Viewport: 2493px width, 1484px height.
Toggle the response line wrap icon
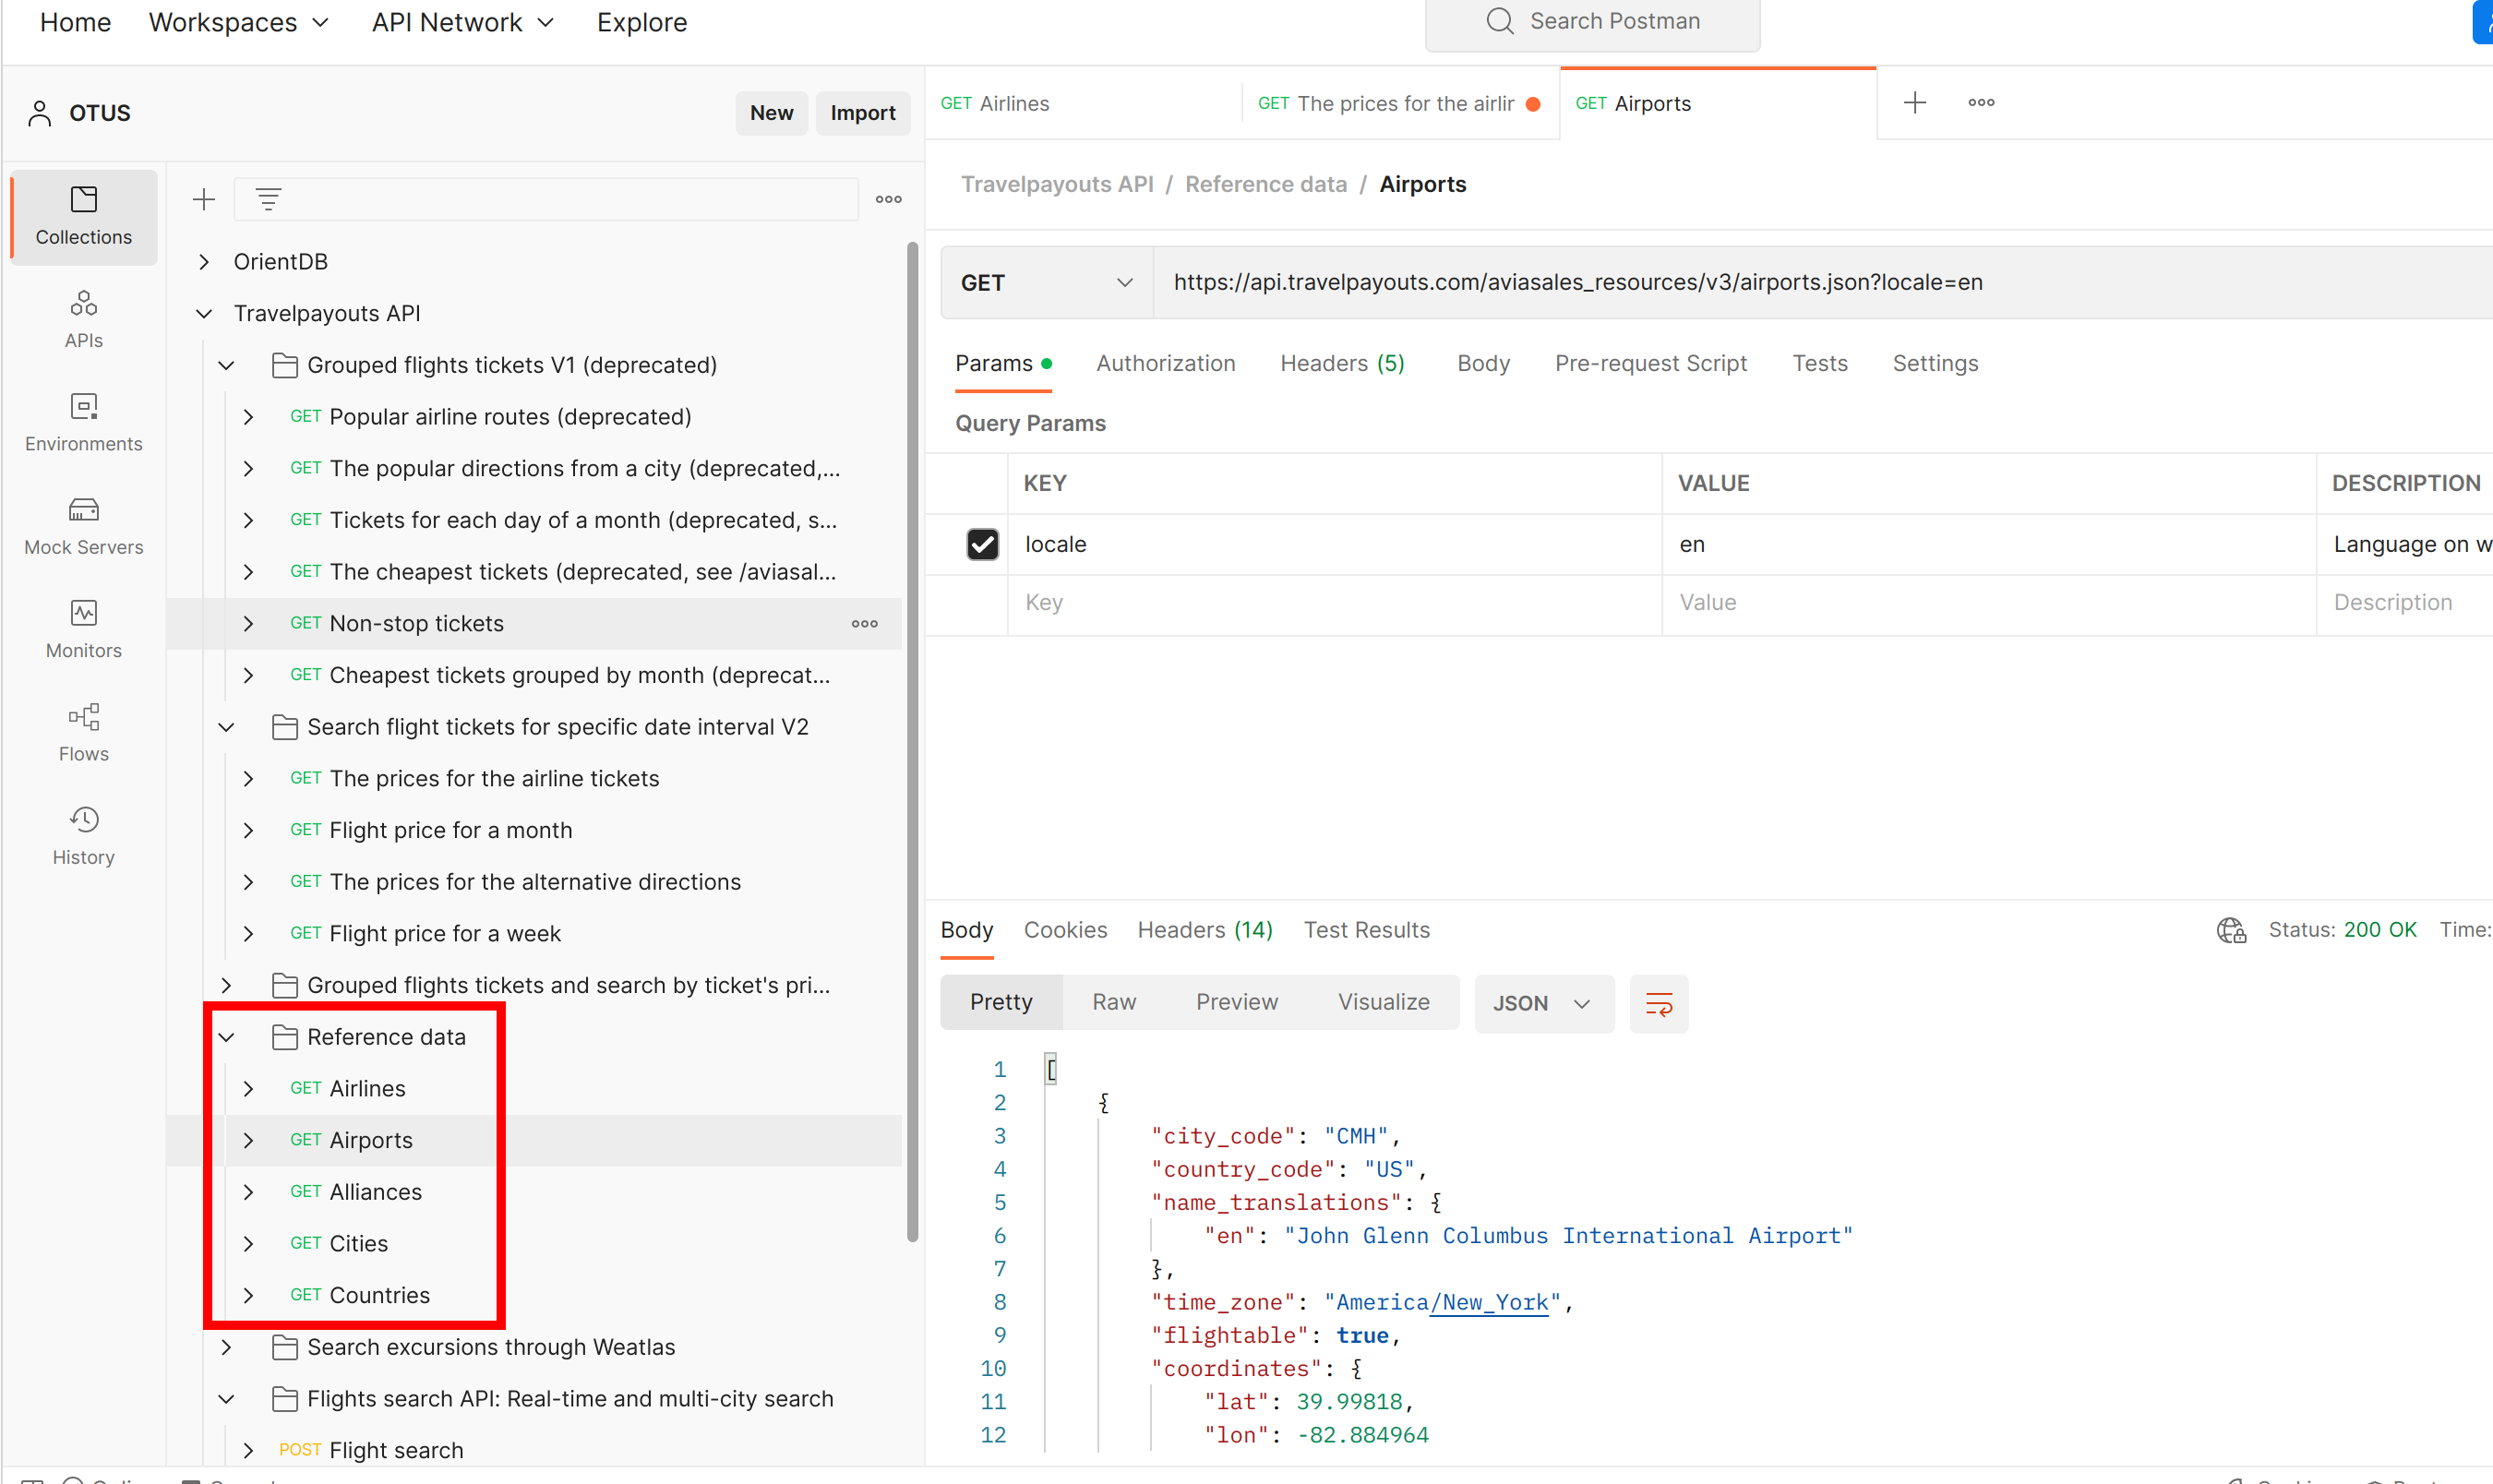[1658, 1003]
